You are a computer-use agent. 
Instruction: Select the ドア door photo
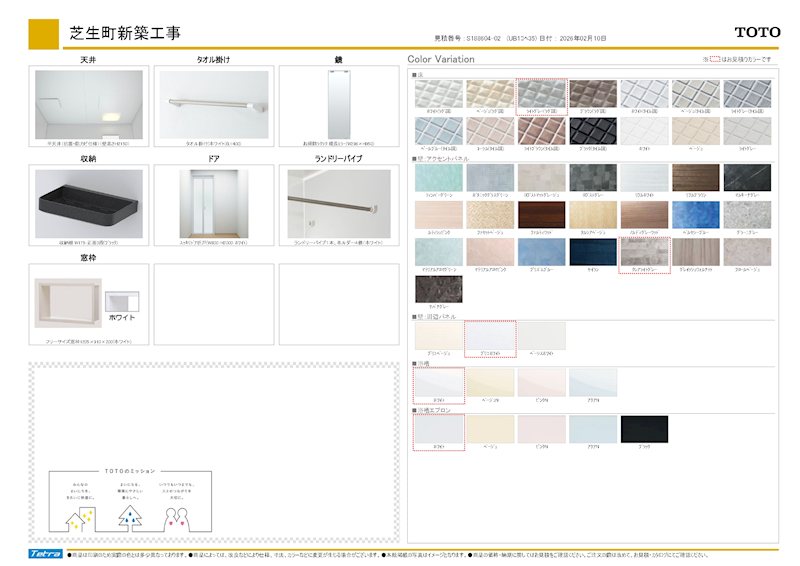pyautogui.click(x=213, y=202)
